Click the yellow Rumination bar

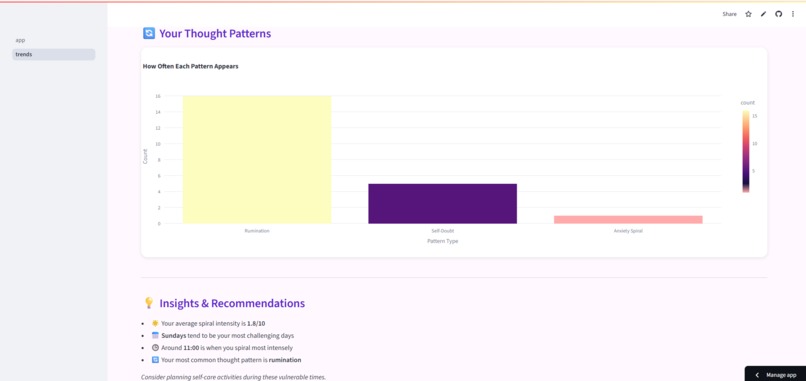257,159
